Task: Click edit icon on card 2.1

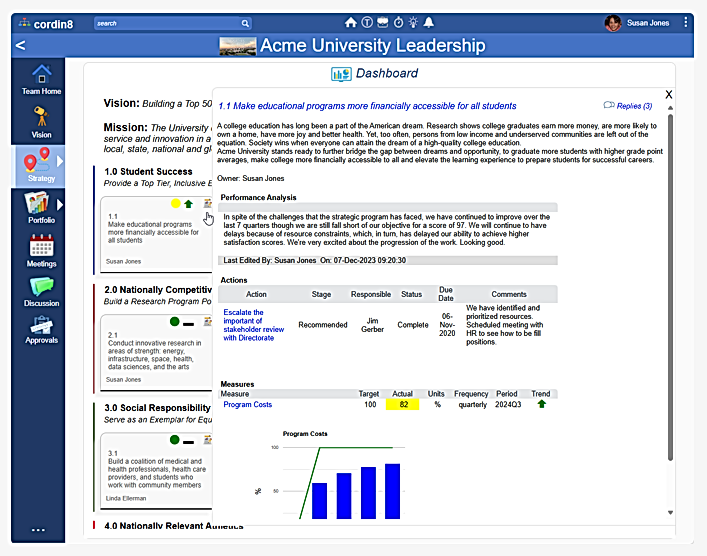Action: [207, 322]
